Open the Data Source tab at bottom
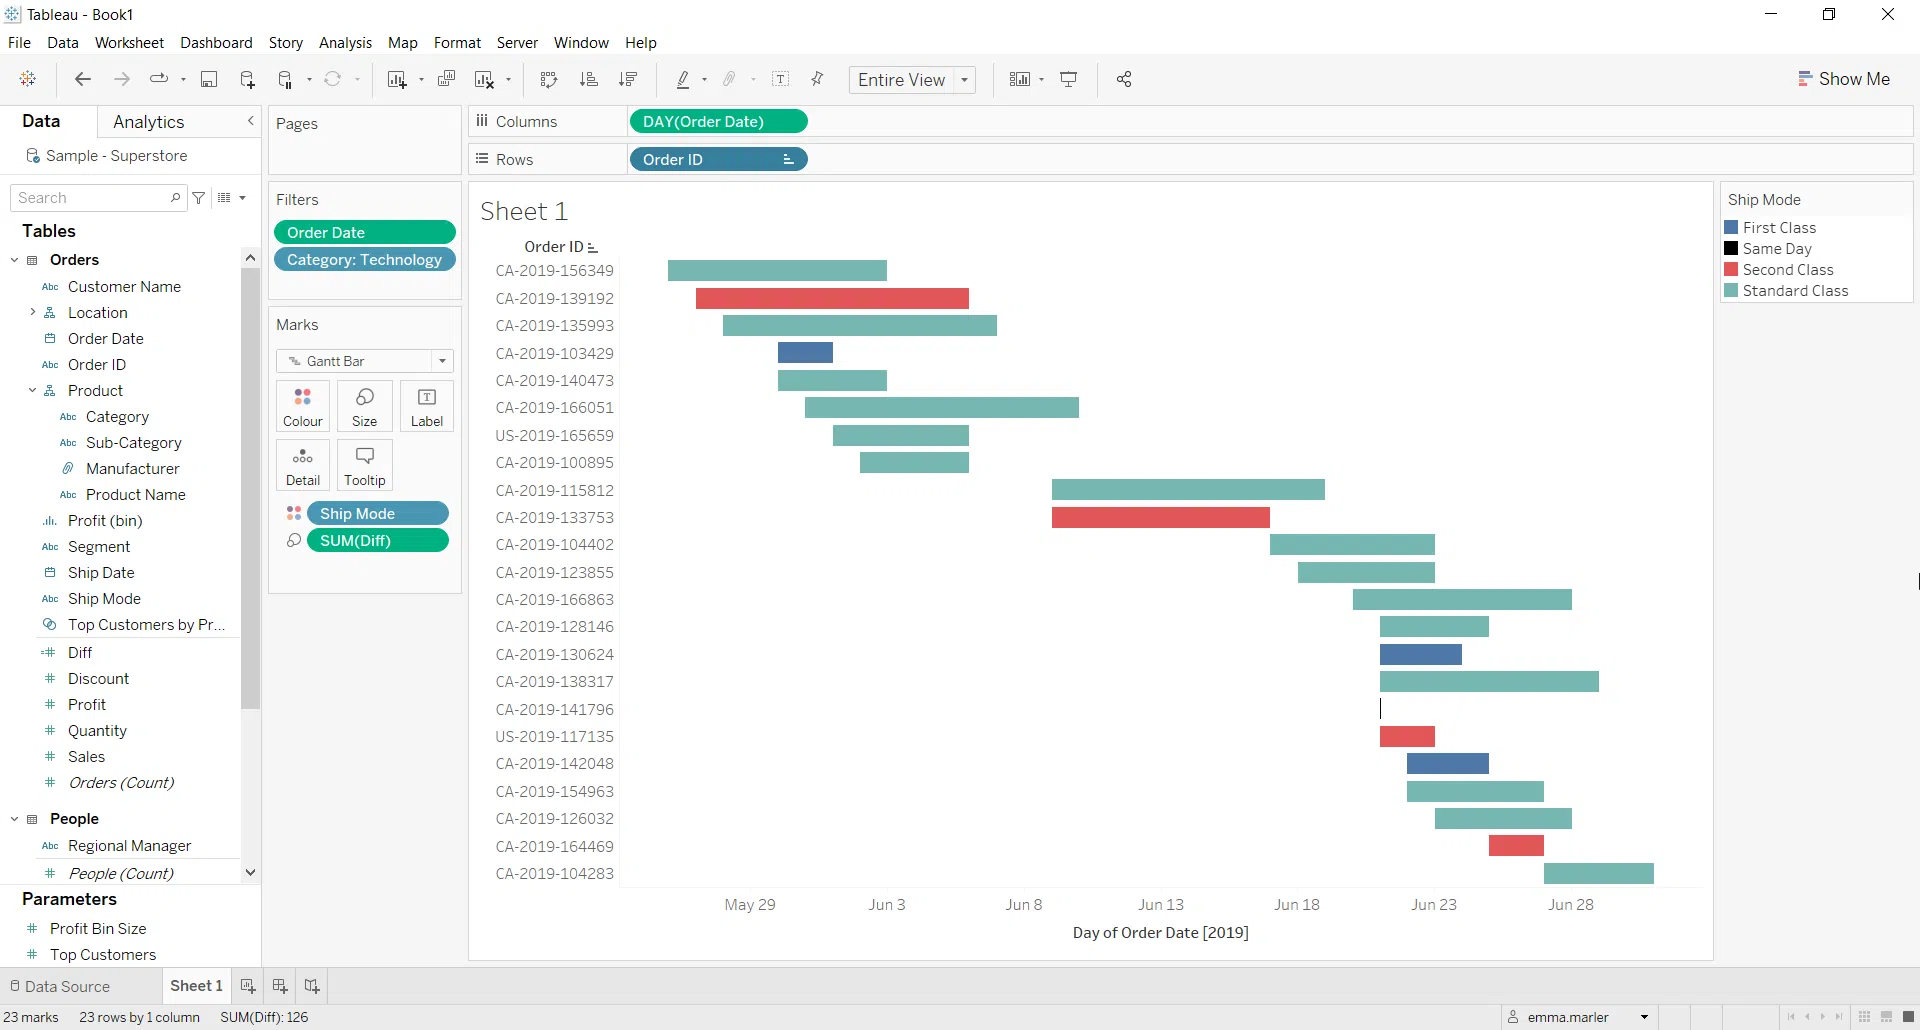 tap(66, 986)
